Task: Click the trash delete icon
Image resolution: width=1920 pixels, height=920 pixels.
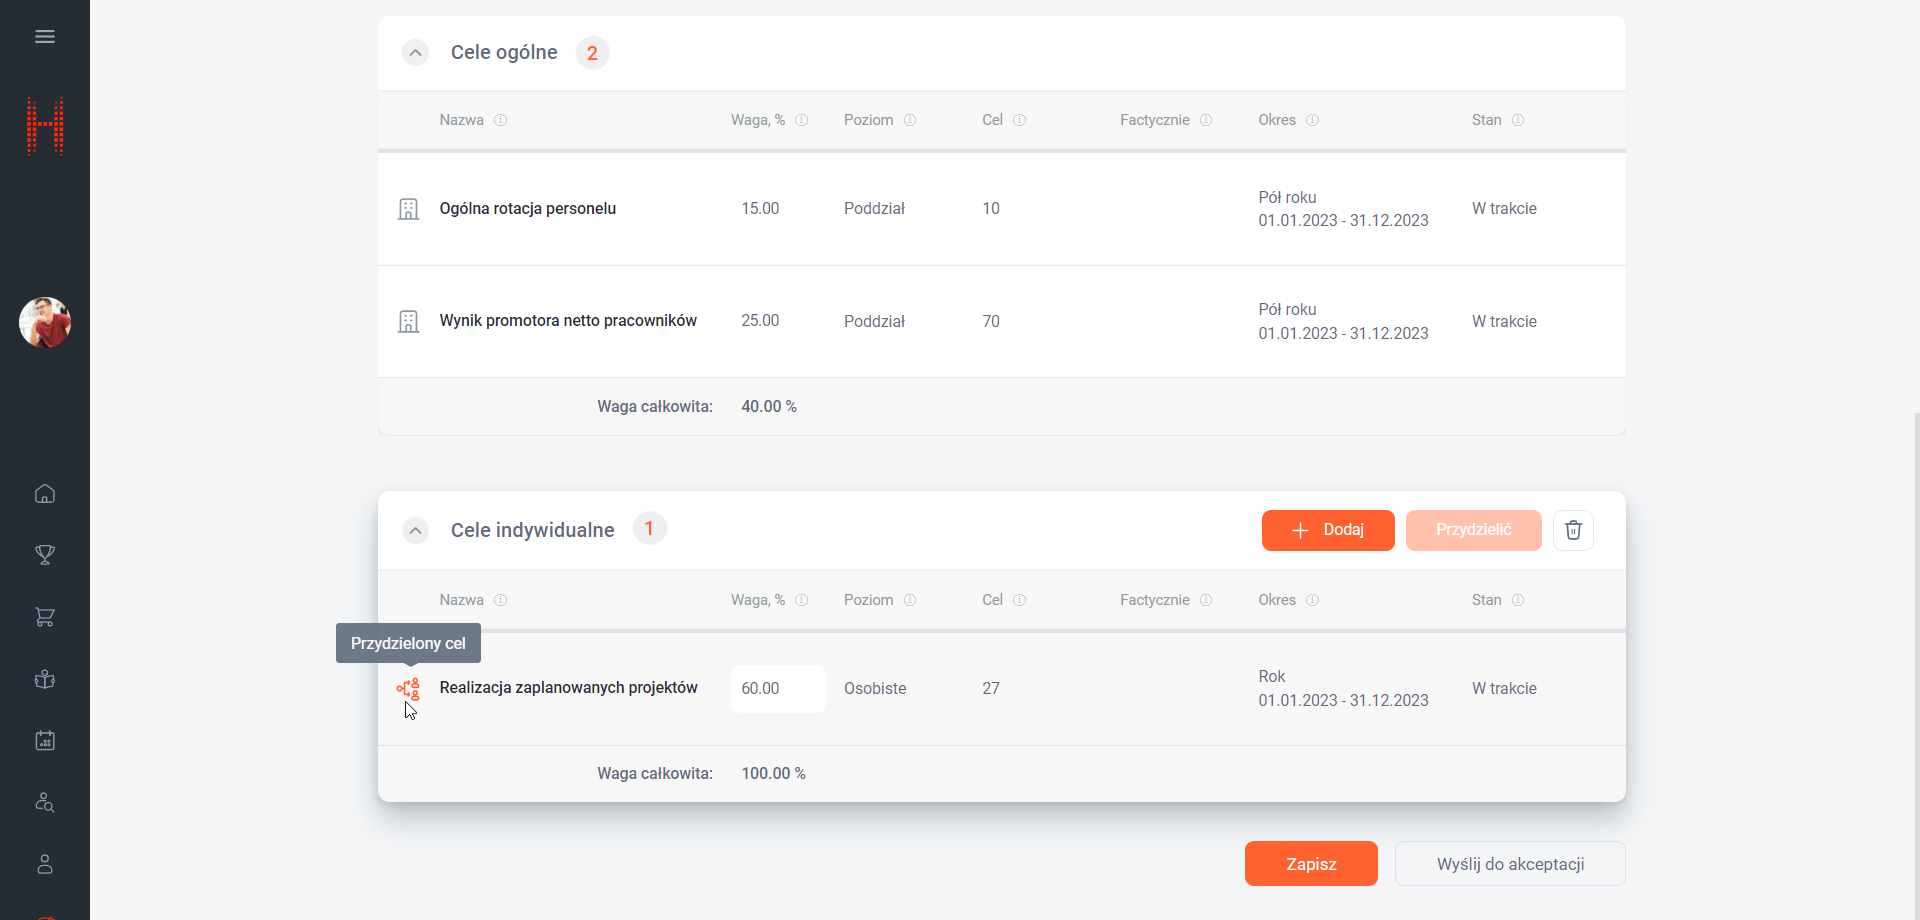Action: tap(1573, 530)
